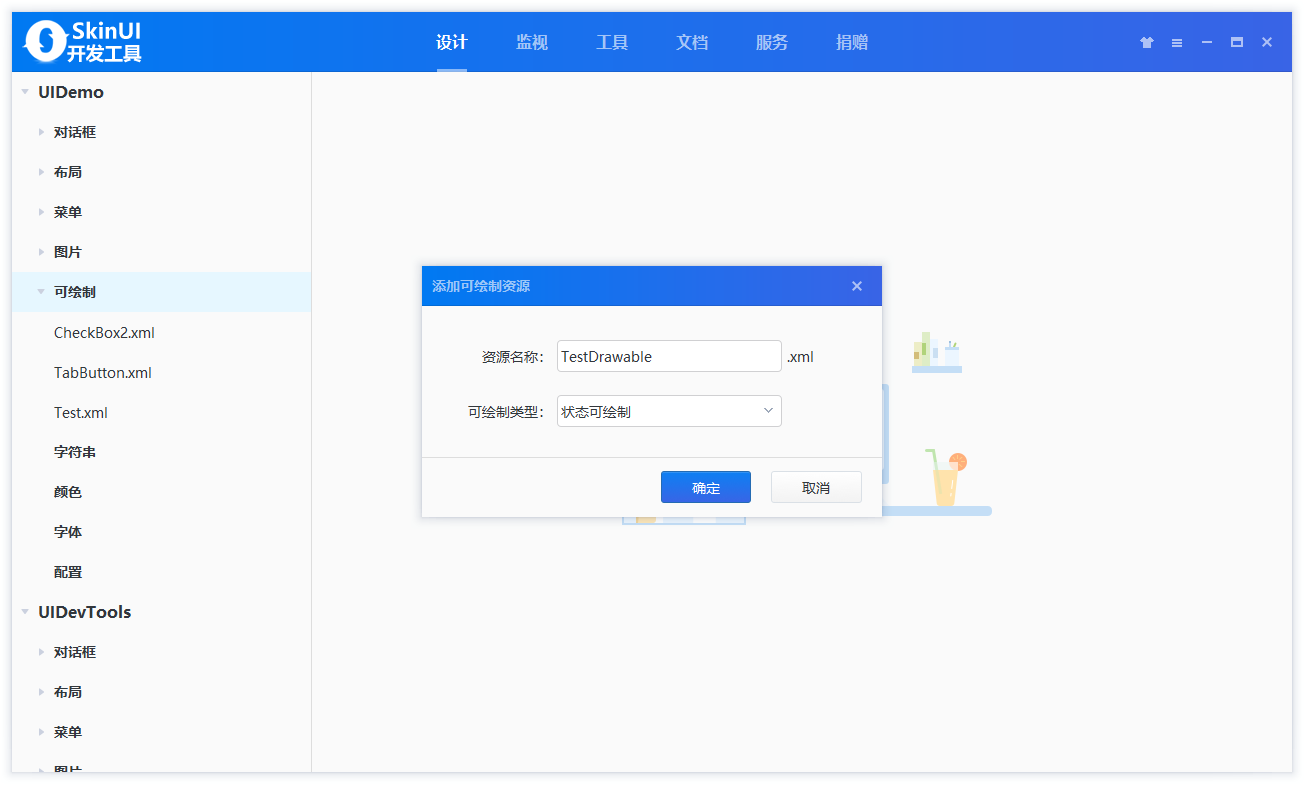Open the skin theme t-shirt icon

[x=1147, y=43]
